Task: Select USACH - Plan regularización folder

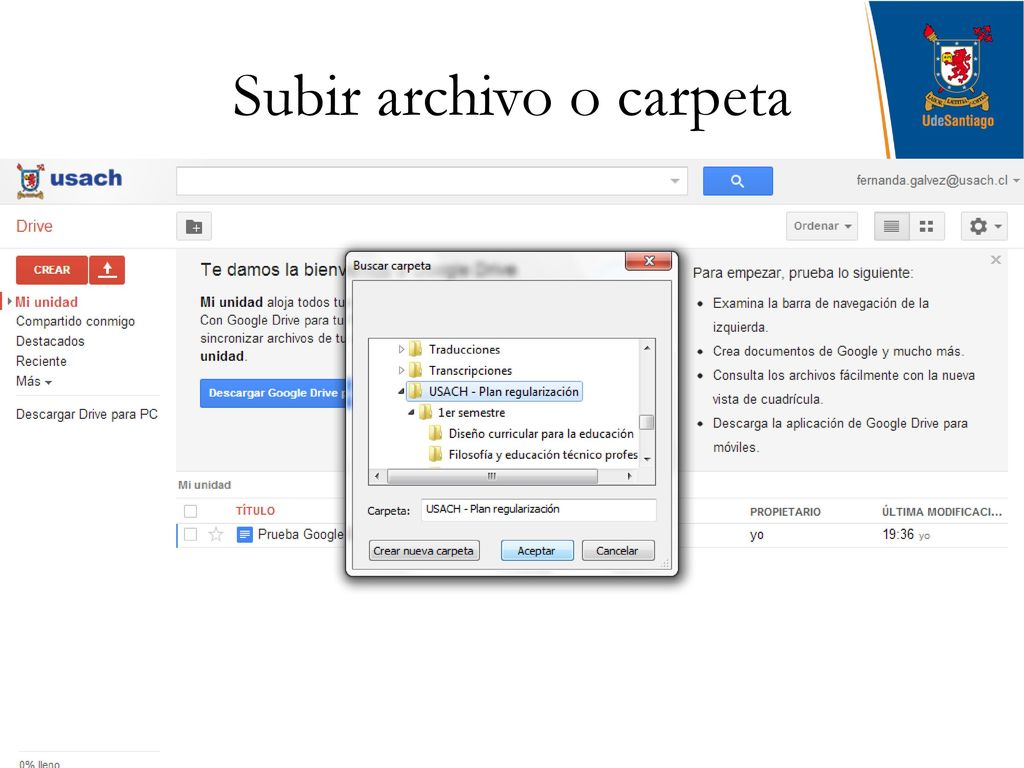Action: pyautogui.click(x=504, y=391)
